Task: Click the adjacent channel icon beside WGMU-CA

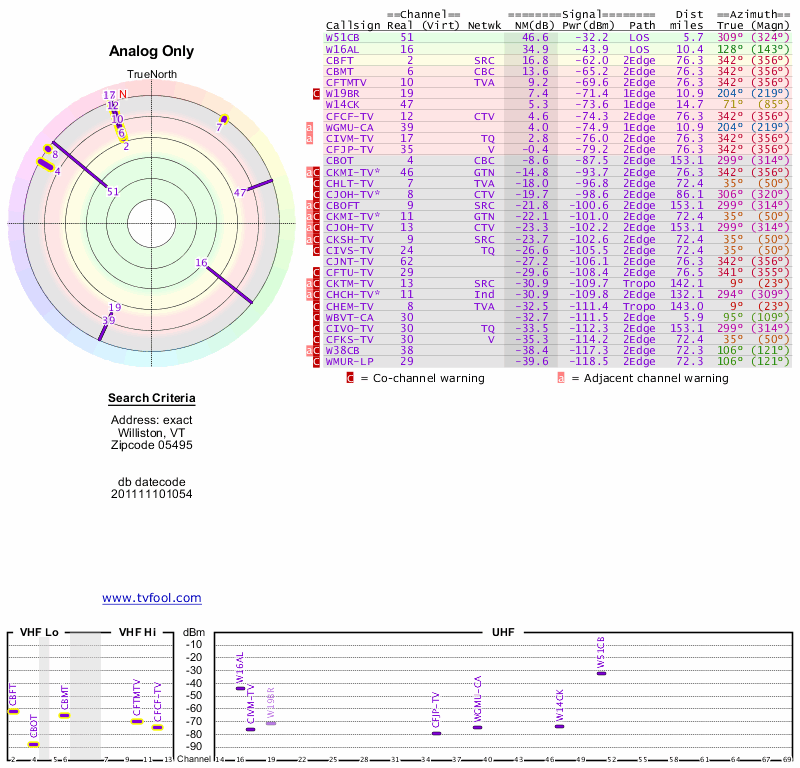Action: pyautogui.click(x=310, y=127)
